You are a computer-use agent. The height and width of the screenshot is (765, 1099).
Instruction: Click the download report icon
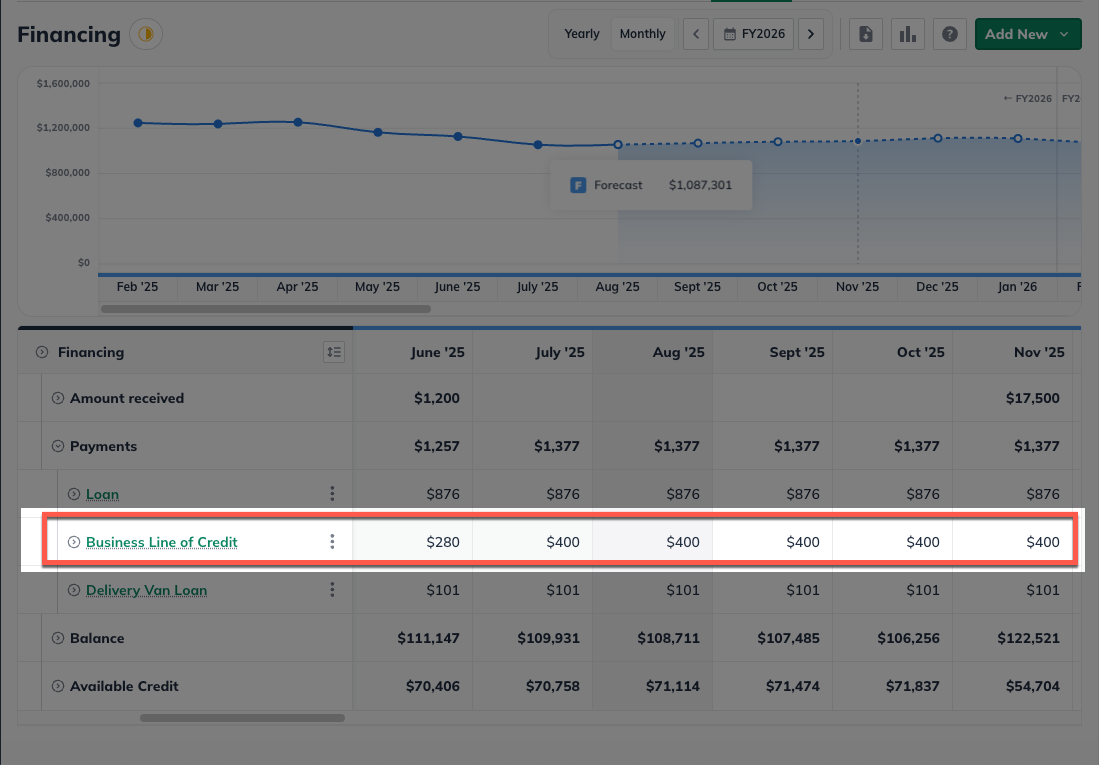tap(866, 34)
